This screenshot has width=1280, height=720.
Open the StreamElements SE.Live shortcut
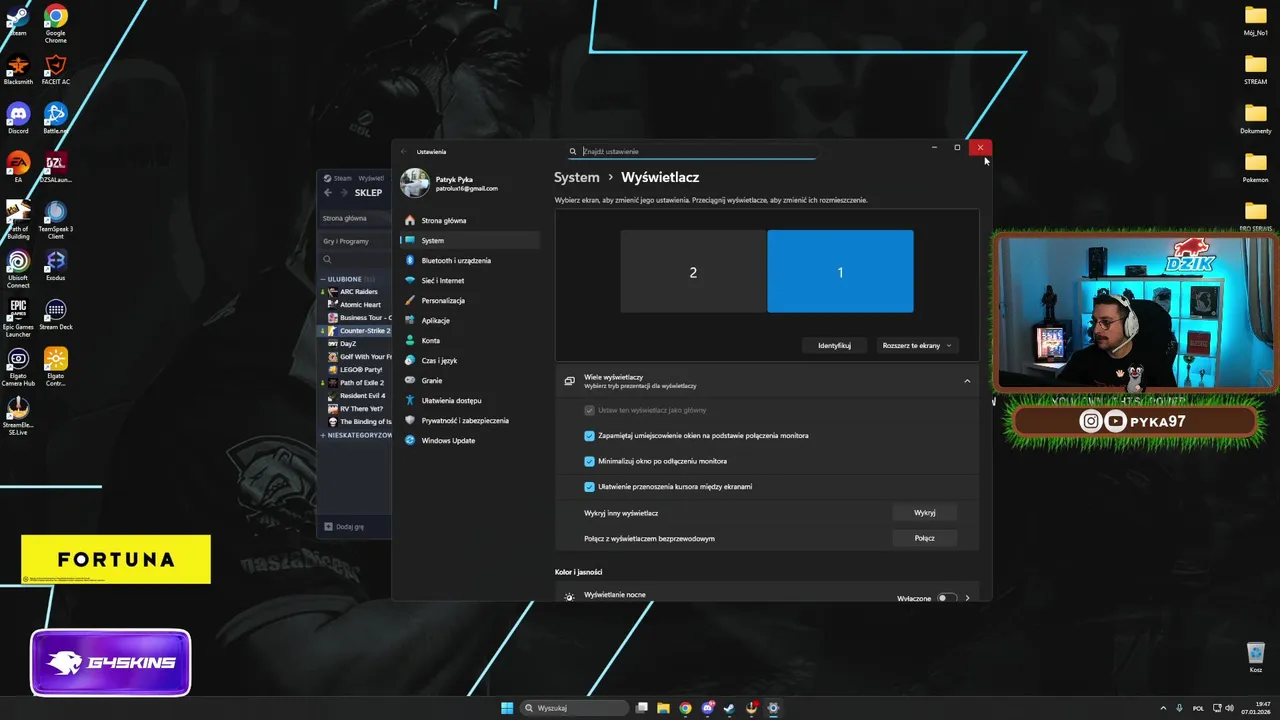(18, 416)
